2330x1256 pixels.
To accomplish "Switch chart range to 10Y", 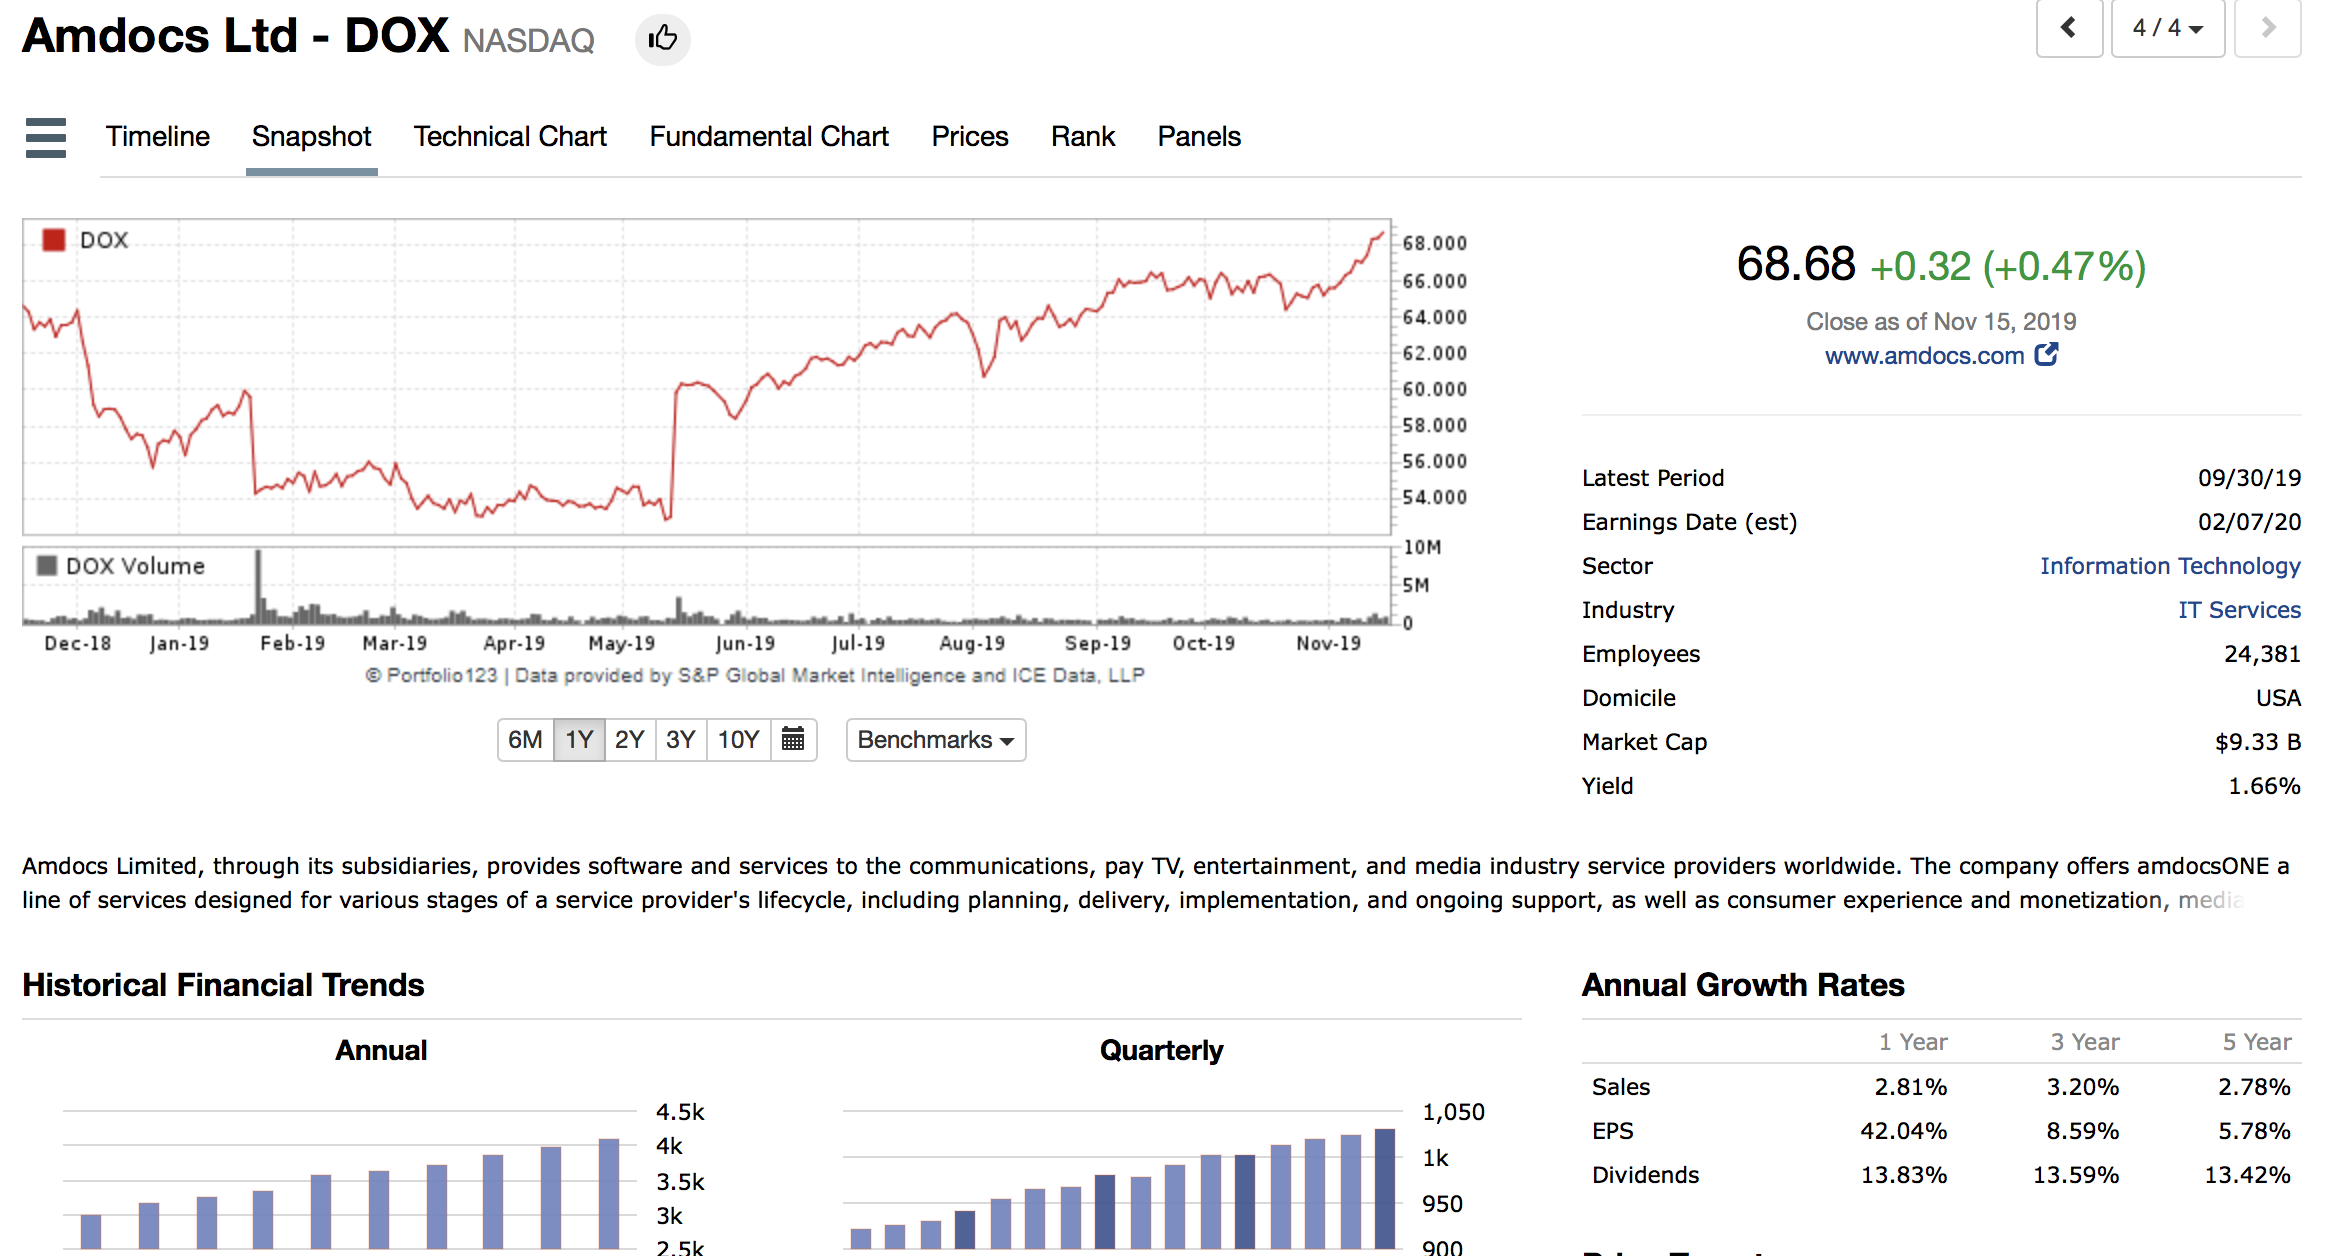I will coord(738,740).
